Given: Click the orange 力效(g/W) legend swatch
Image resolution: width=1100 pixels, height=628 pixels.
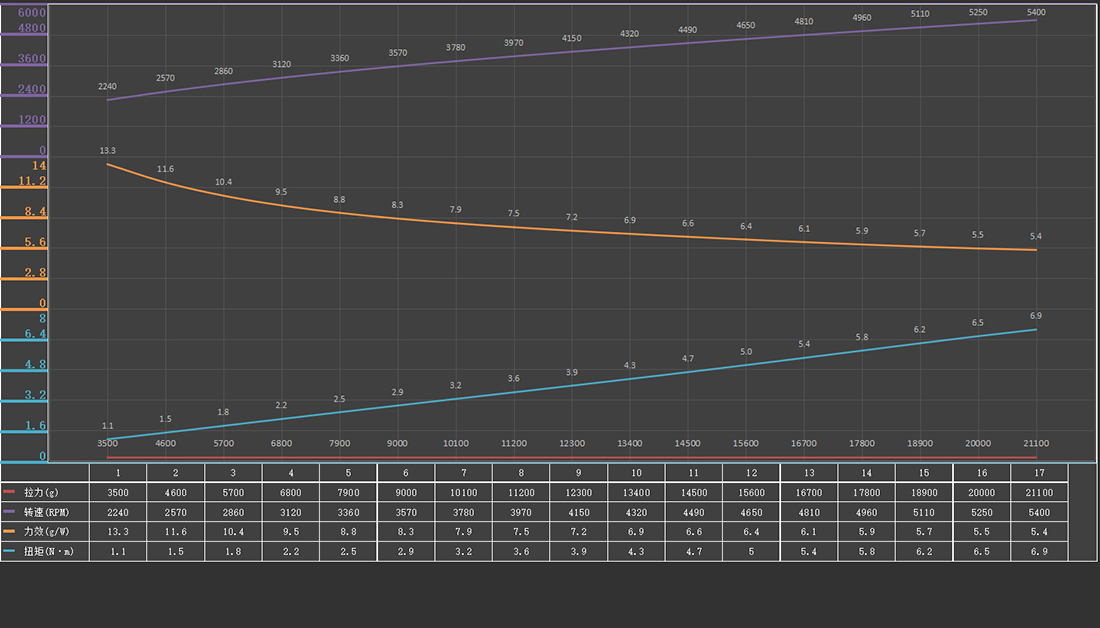Looking at the screenshot, I should point(9,531).
